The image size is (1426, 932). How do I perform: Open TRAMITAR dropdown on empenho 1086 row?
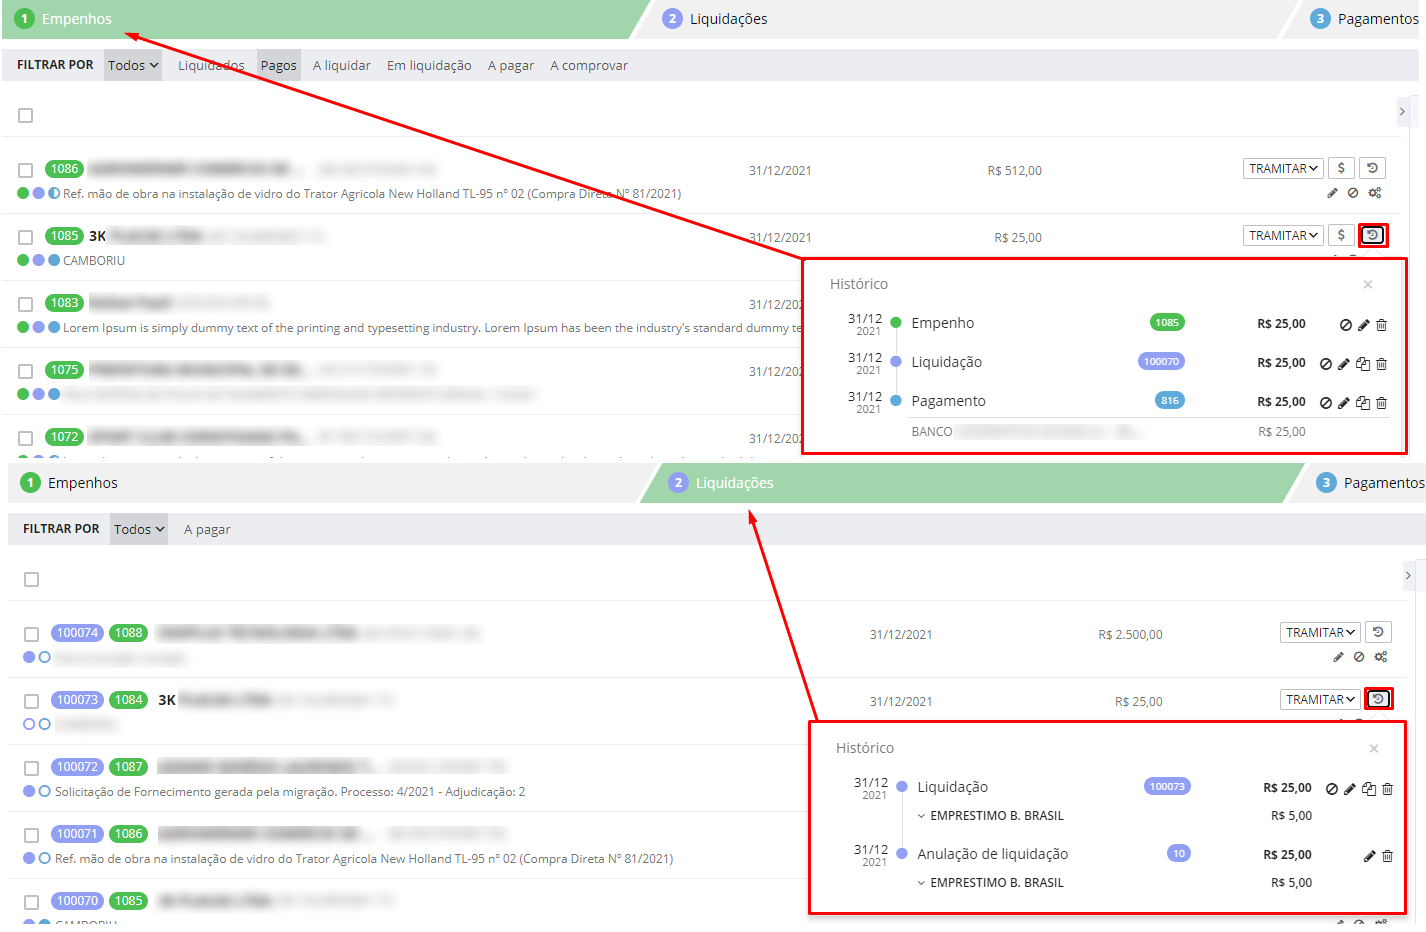tap(1284, 168)
